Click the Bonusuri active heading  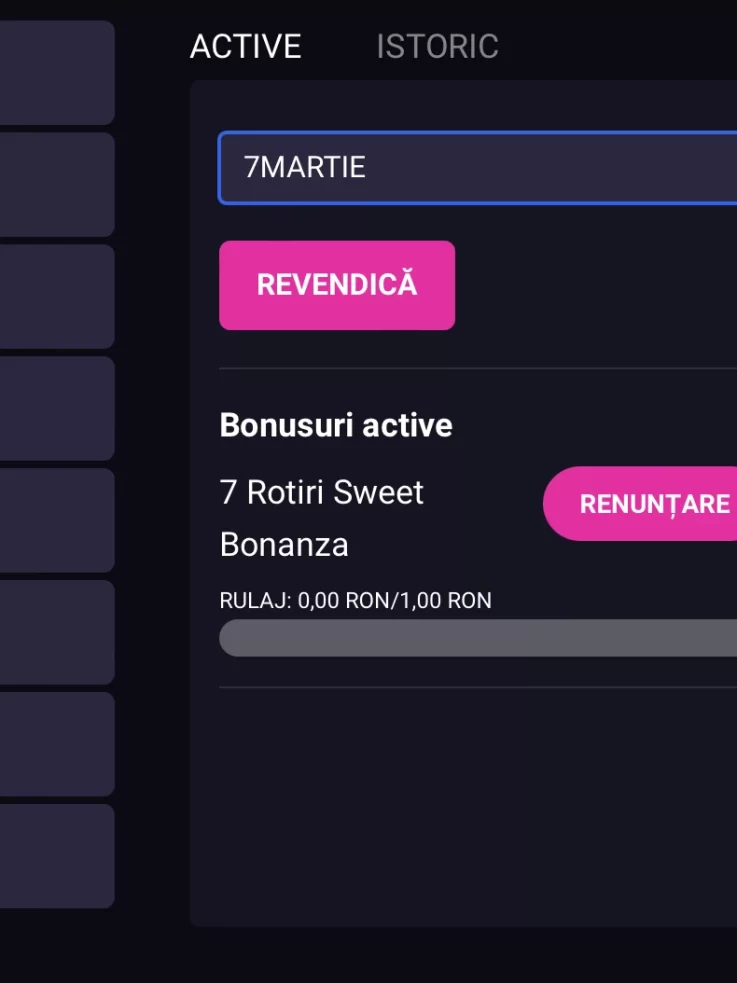(336, 425)
